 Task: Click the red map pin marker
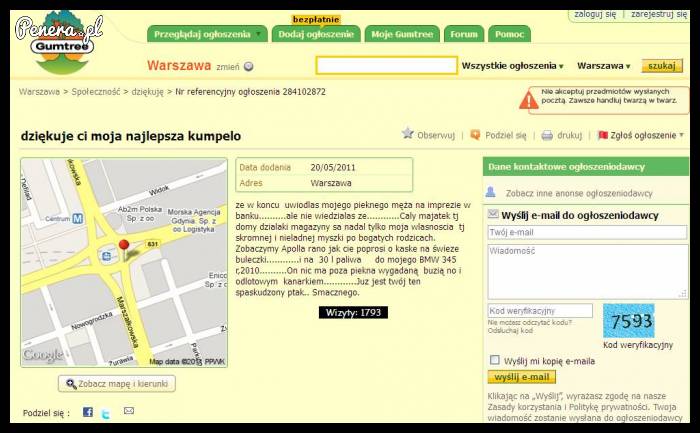pyautogui.click(x=124, y=247)
